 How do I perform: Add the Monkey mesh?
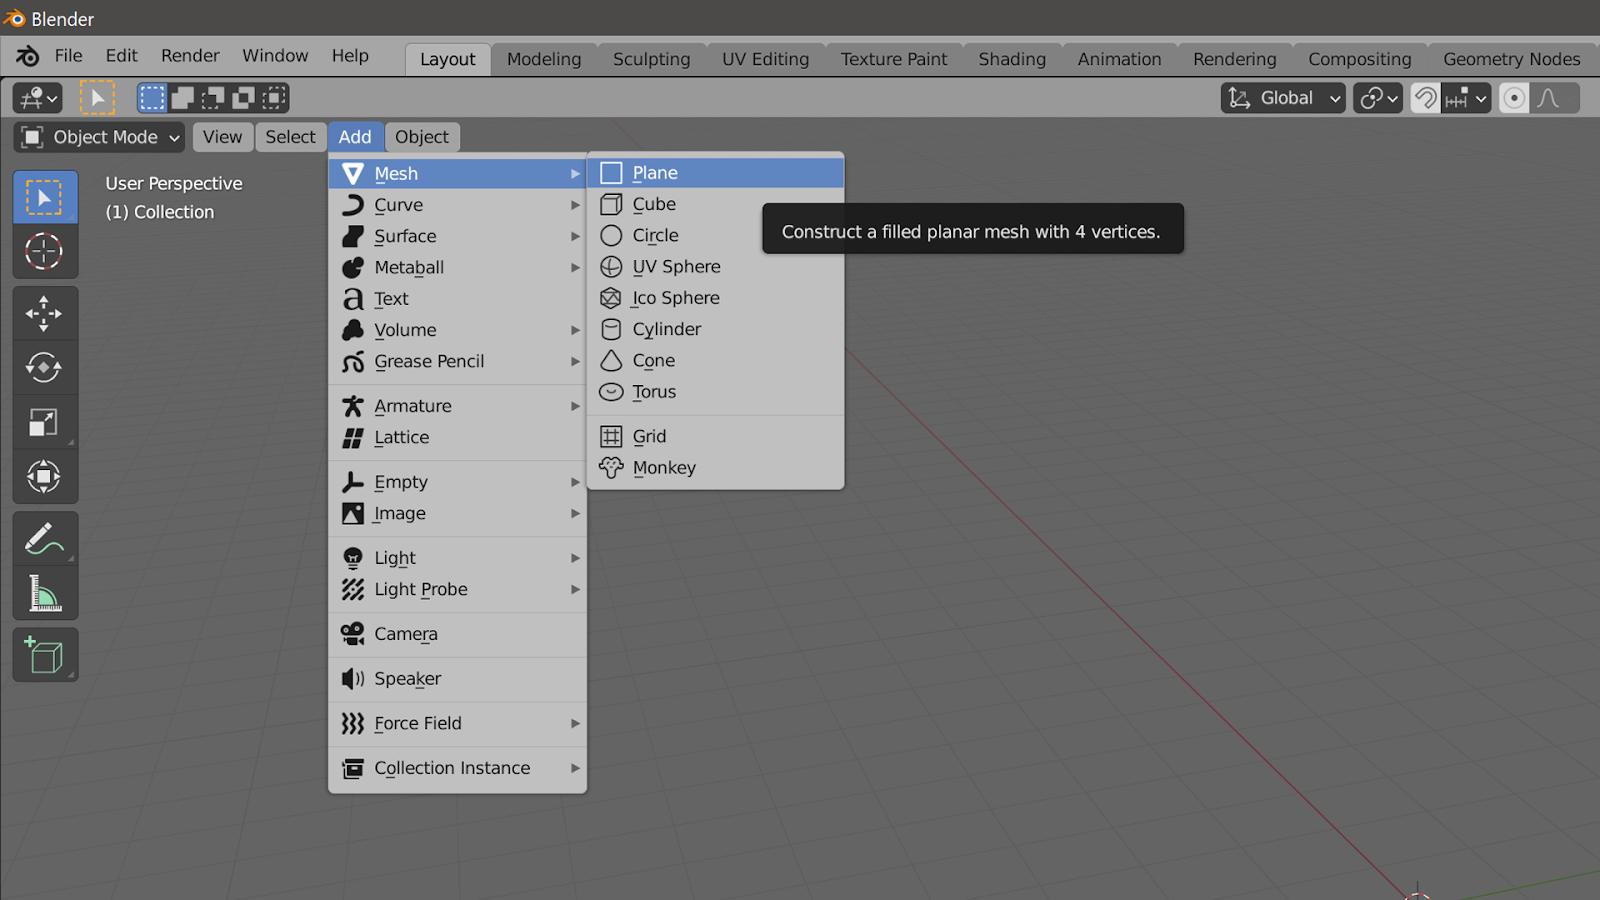[x=716, y=468]
